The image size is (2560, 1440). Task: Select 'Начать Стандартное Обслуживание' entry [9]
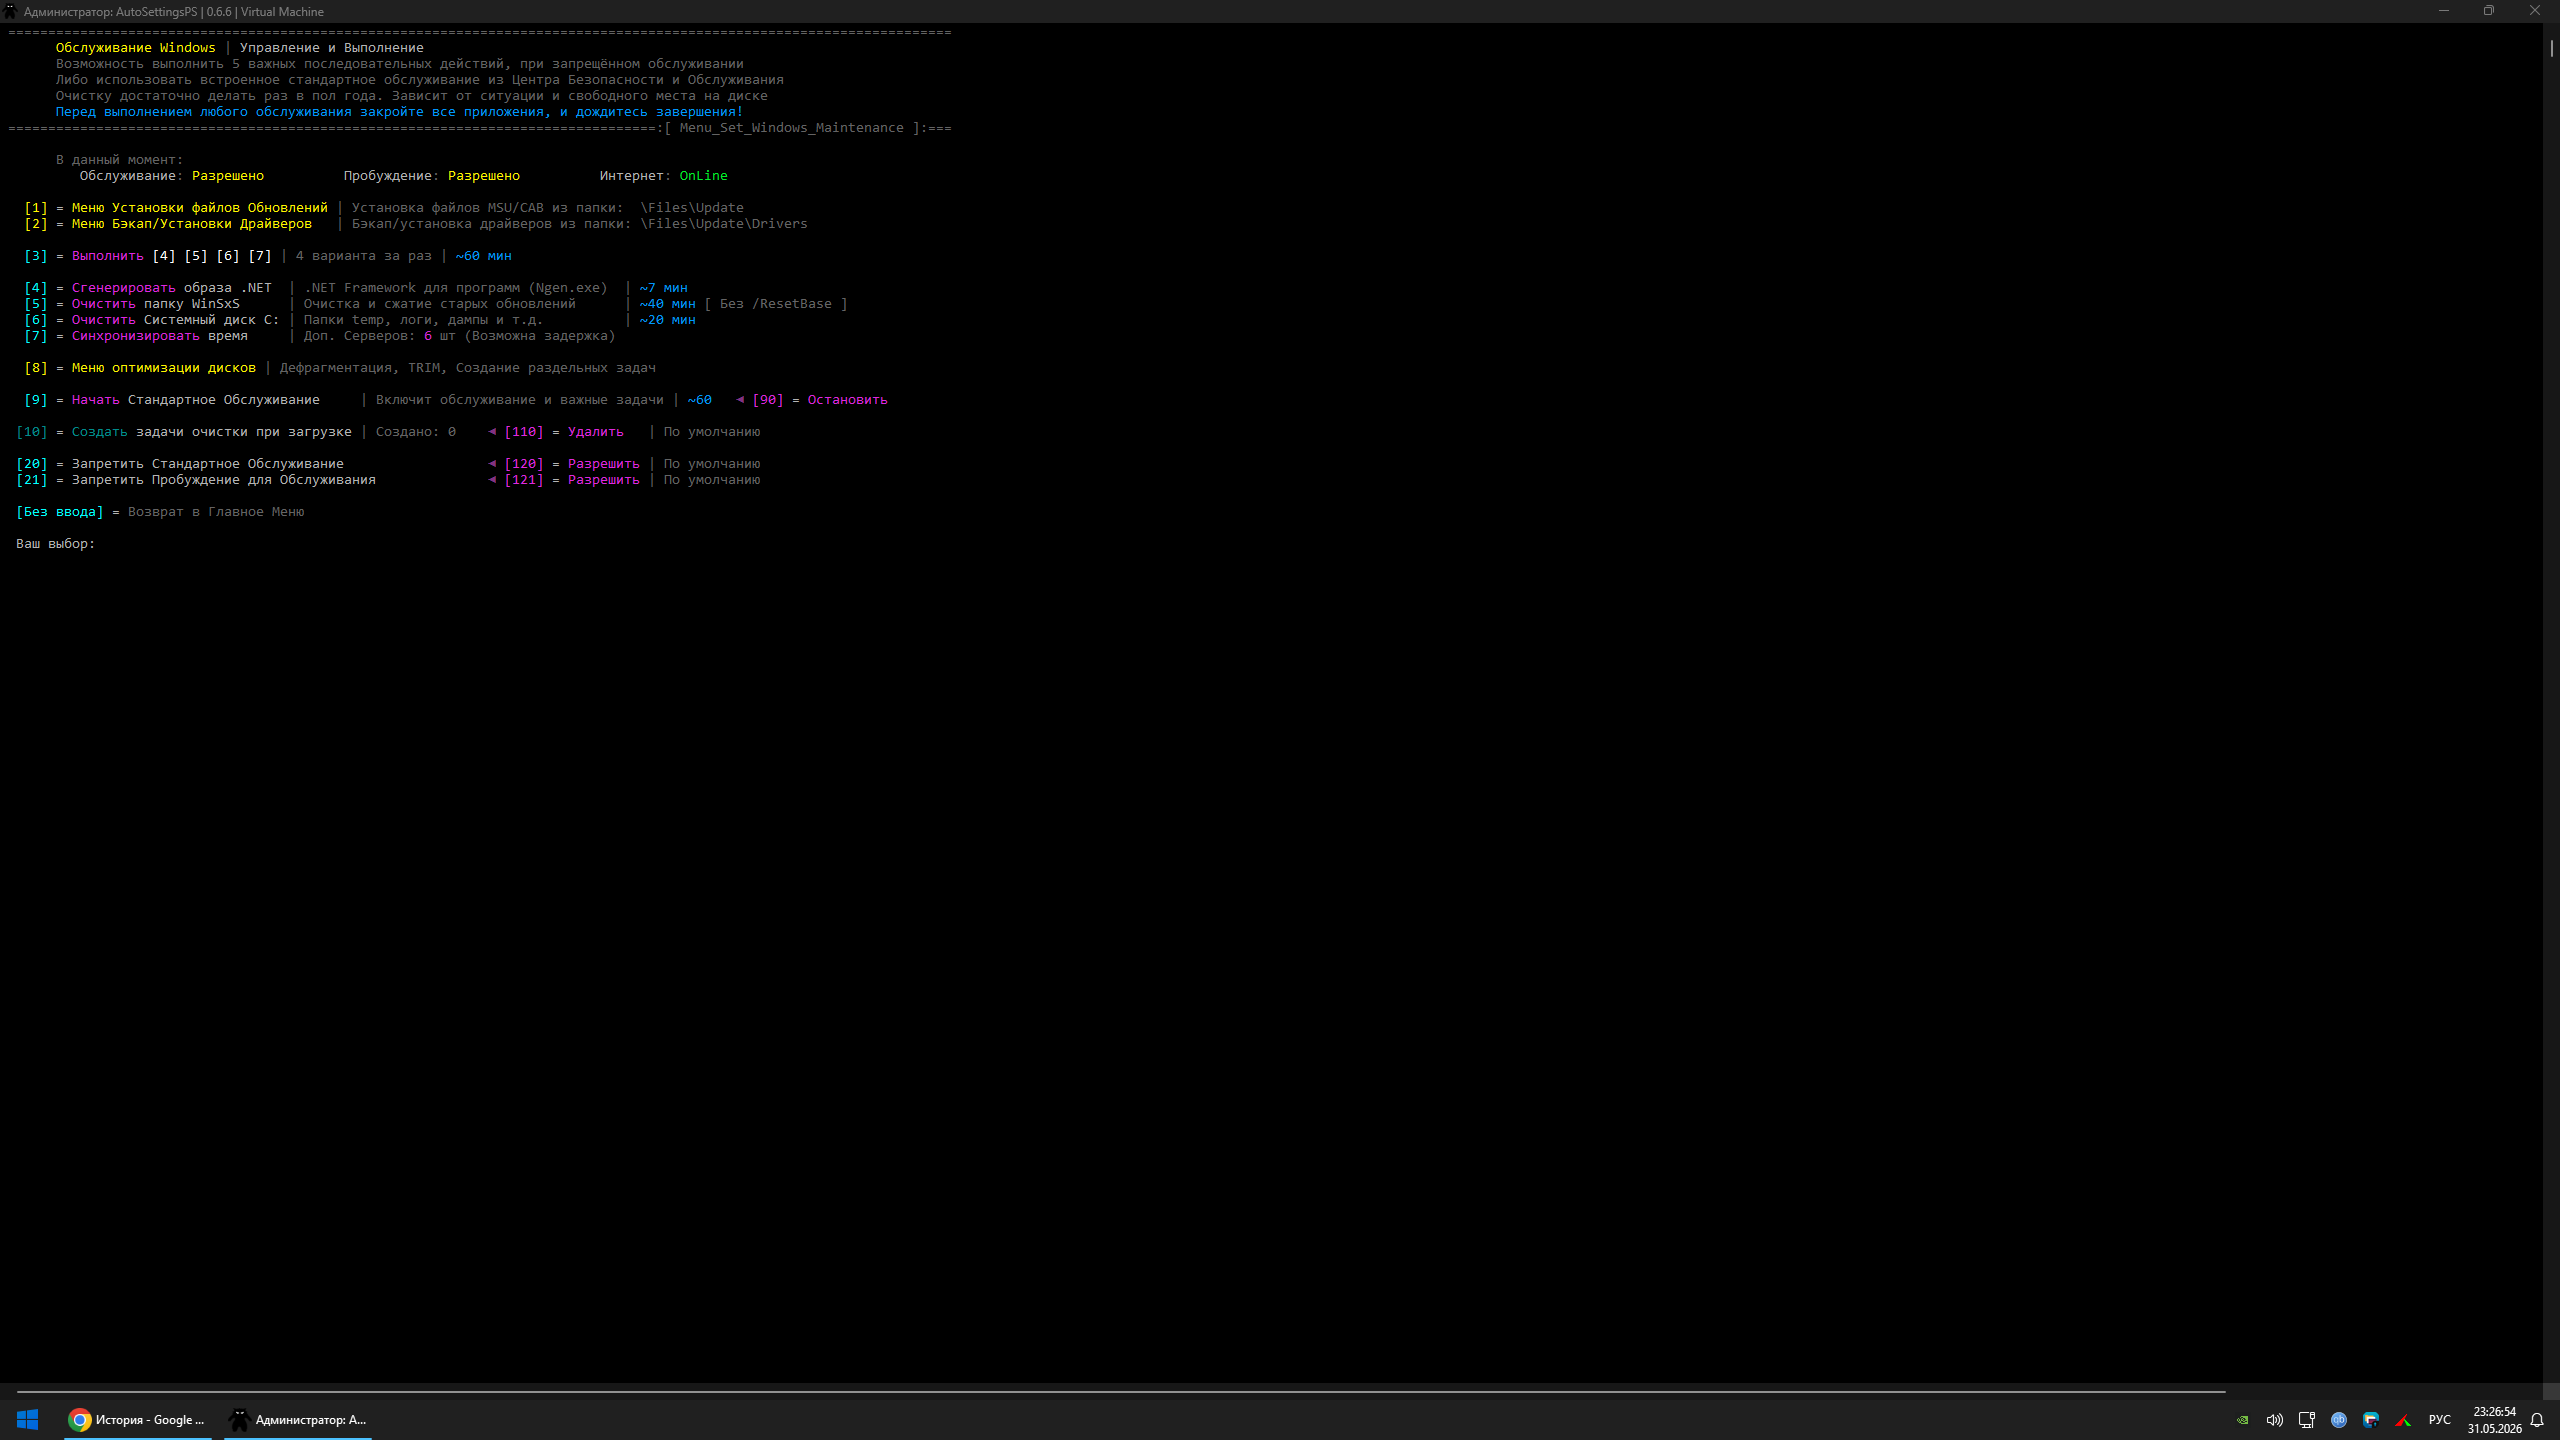196,400
